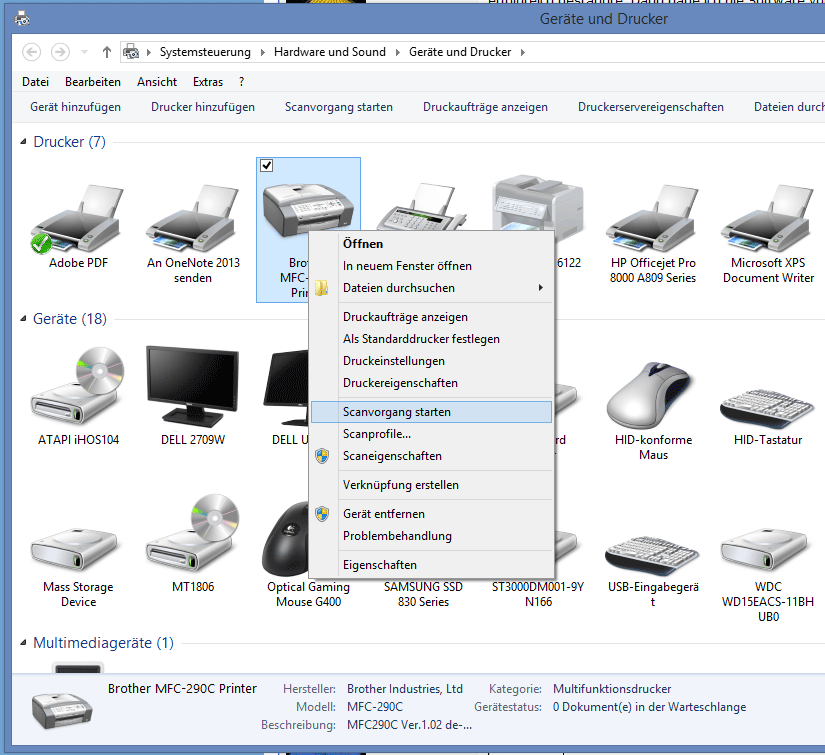
Task: Select the fax machine device icon
Action: pyautogui.click(x=422, y=206)
